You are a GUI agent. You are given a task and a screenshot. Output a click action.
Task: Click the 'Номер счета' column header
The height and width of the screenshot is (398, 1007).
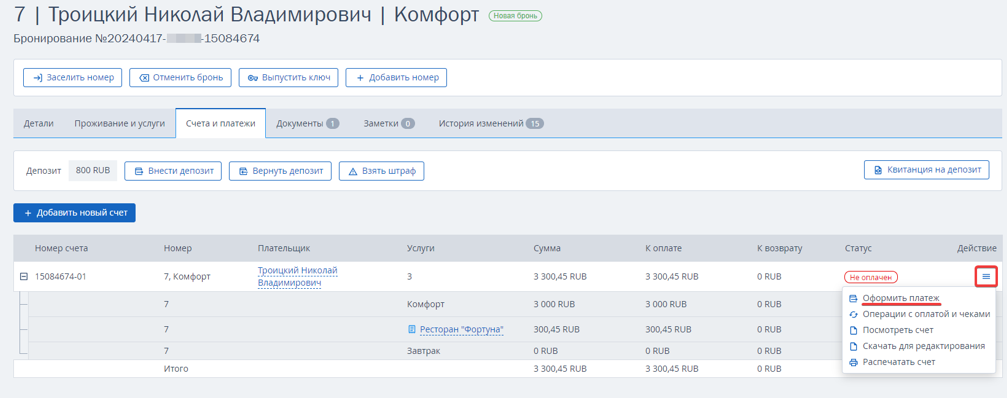[x=61, y=248]
